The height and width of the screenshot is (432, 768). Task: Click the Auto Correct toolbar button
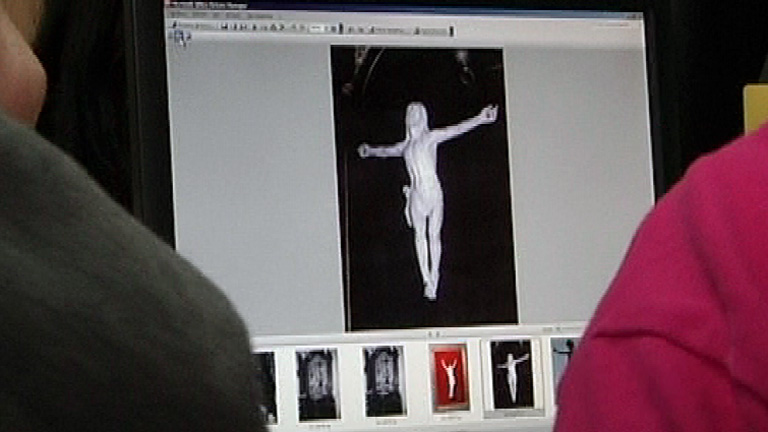click(432, 31)
